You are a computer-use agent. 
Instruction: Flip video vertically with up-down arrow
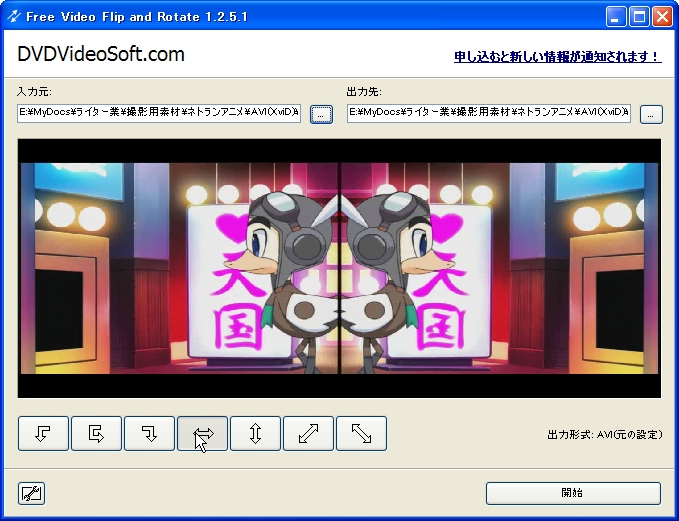[x=255, y=434]
